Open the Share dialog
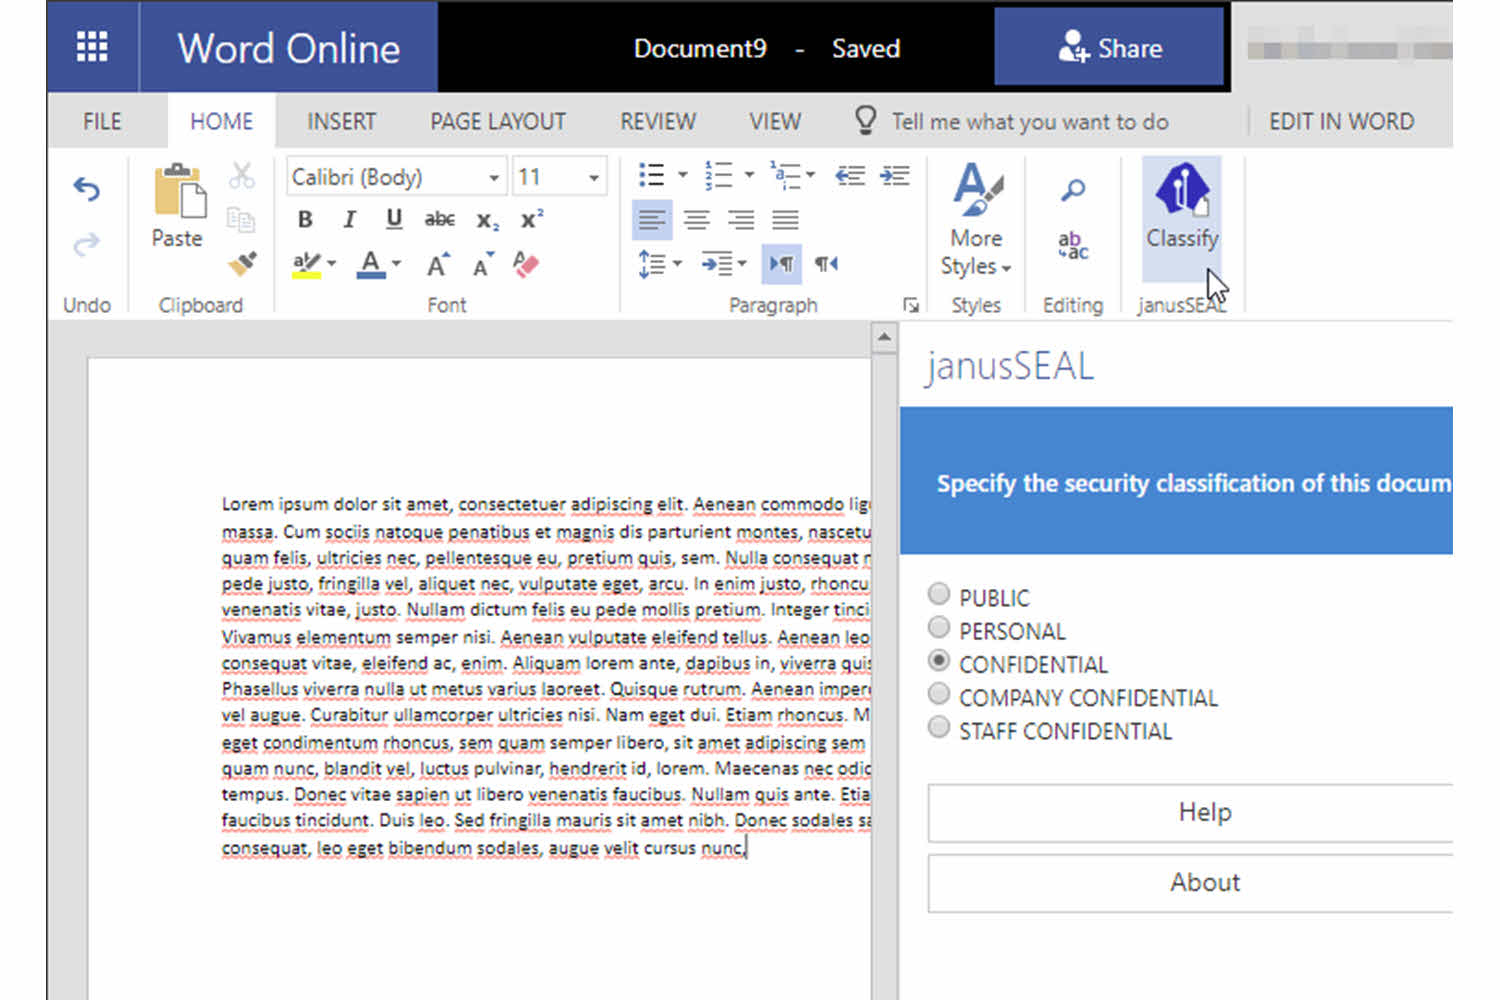 point(1110,47)
